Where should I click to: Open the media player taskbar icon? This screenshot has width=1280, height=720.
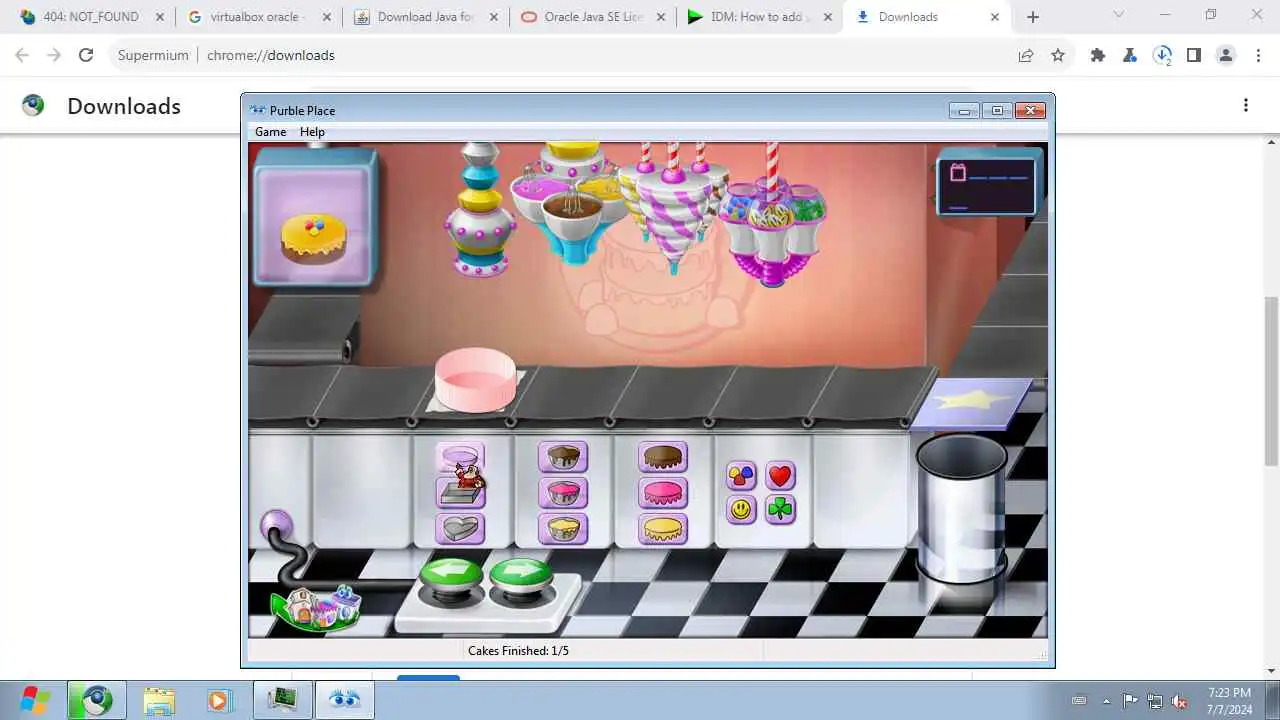220,700
